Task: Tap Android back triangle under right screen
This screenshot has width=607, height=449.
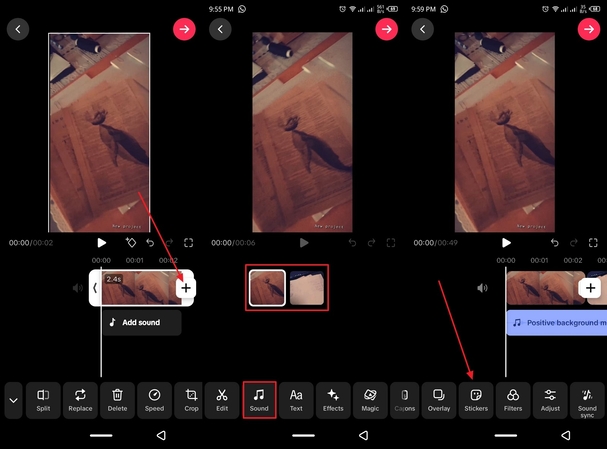Action: 566,435
